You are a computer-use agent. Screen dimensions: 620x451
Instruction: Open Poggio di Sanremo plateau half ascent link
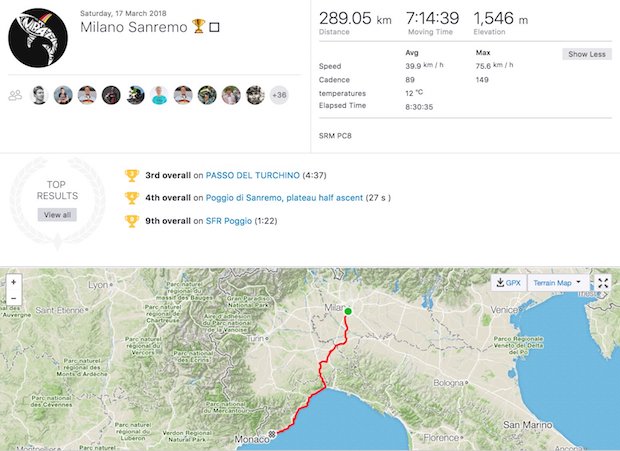(x=284, y=198)
